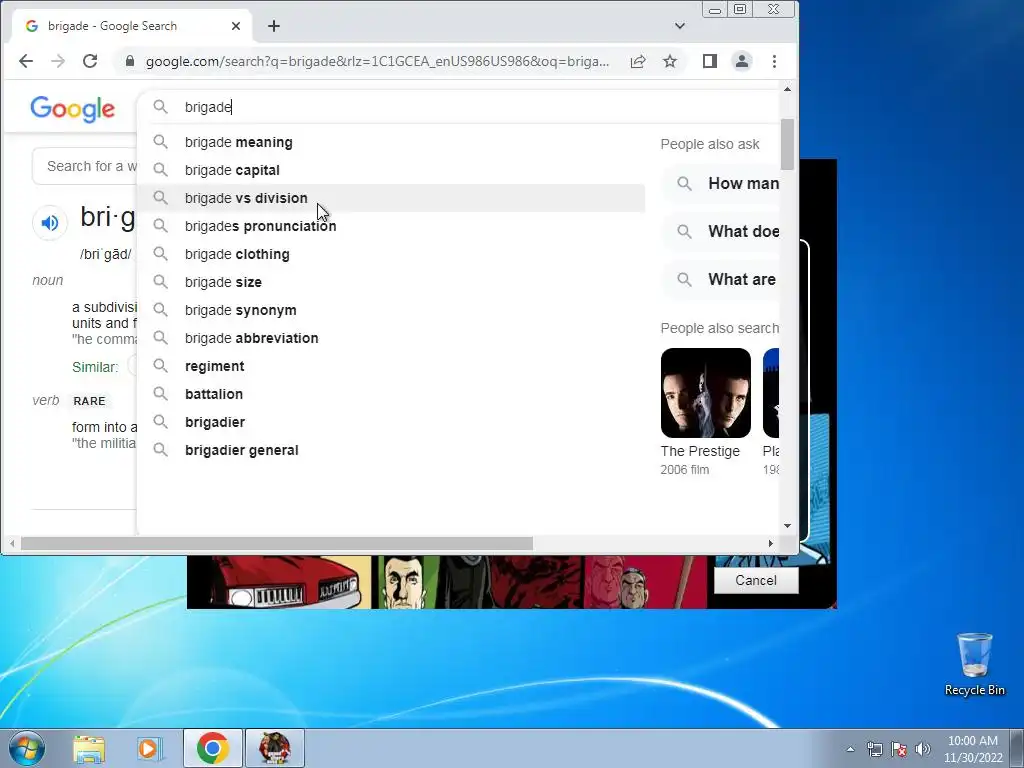Click the Action Center flag icon

click(x=899, y=749)
